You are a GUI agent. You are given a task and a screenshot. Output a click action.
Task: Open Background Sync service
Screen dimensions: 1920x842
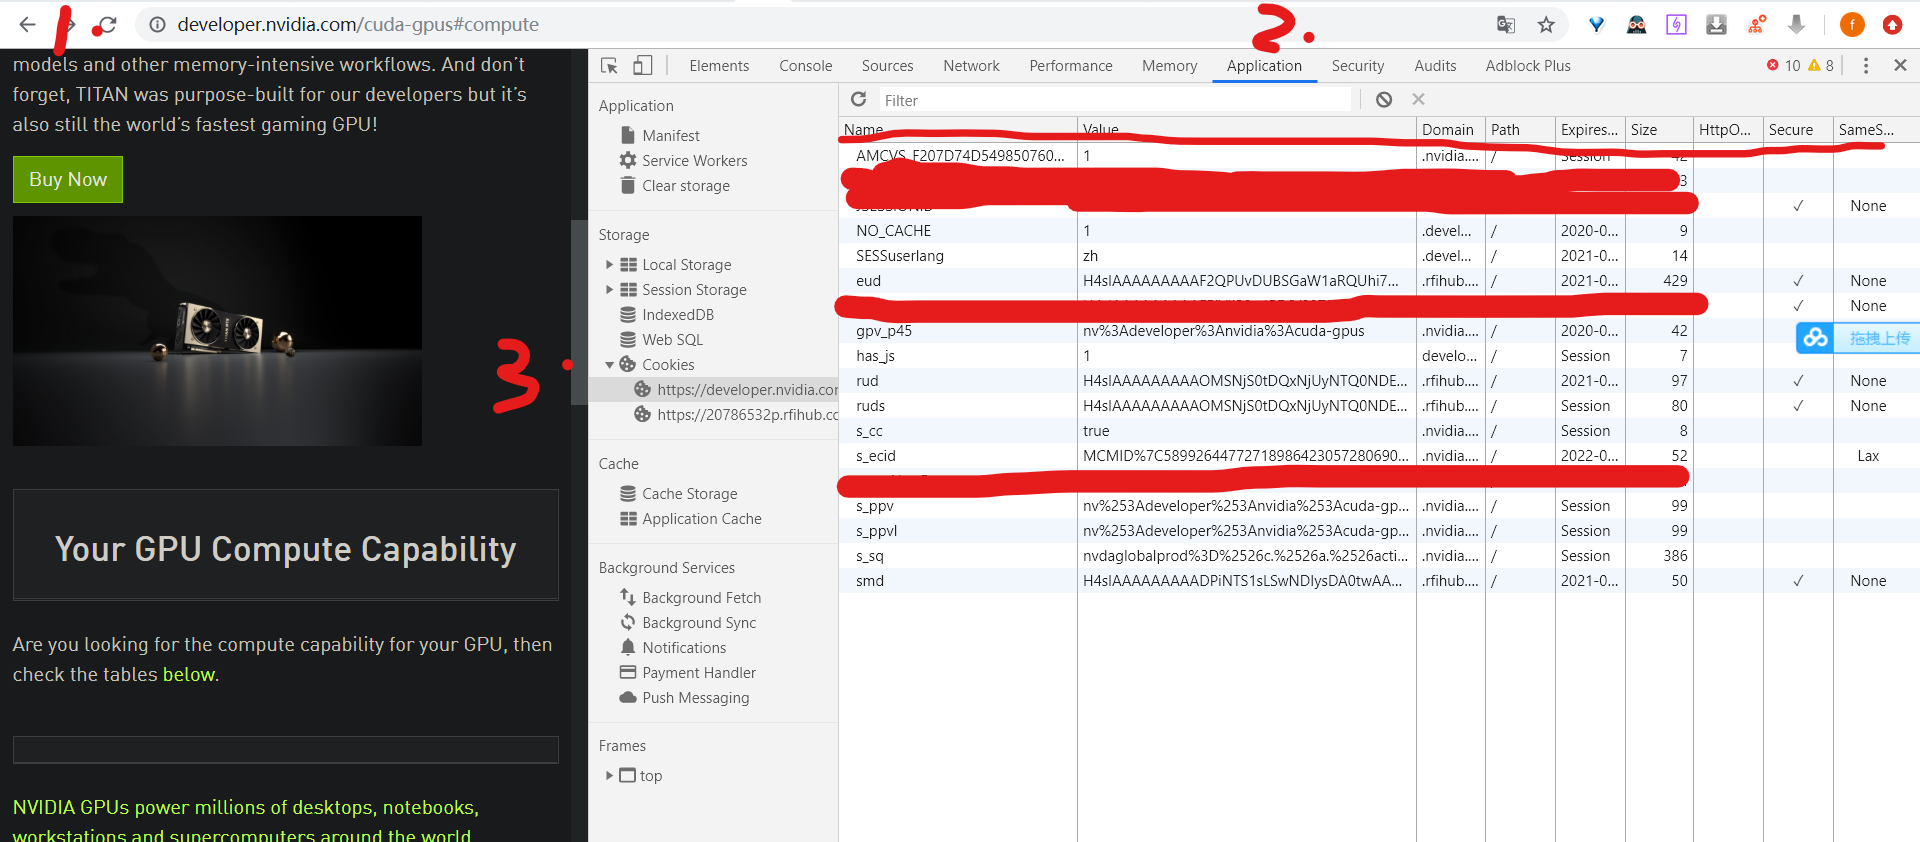tap(698, 623)
